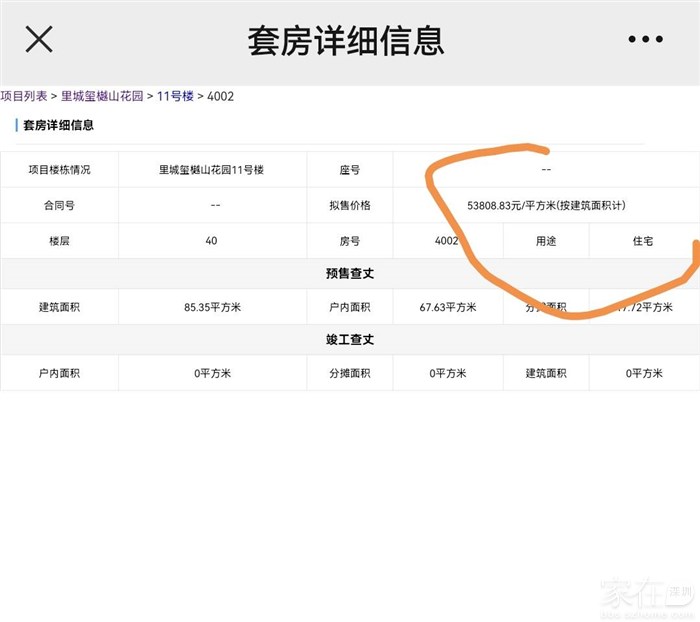The height and width of the screenshot is (622, 700).
Task: Select the 住宅 usage value cell
Action: click(x=643, y=241)
